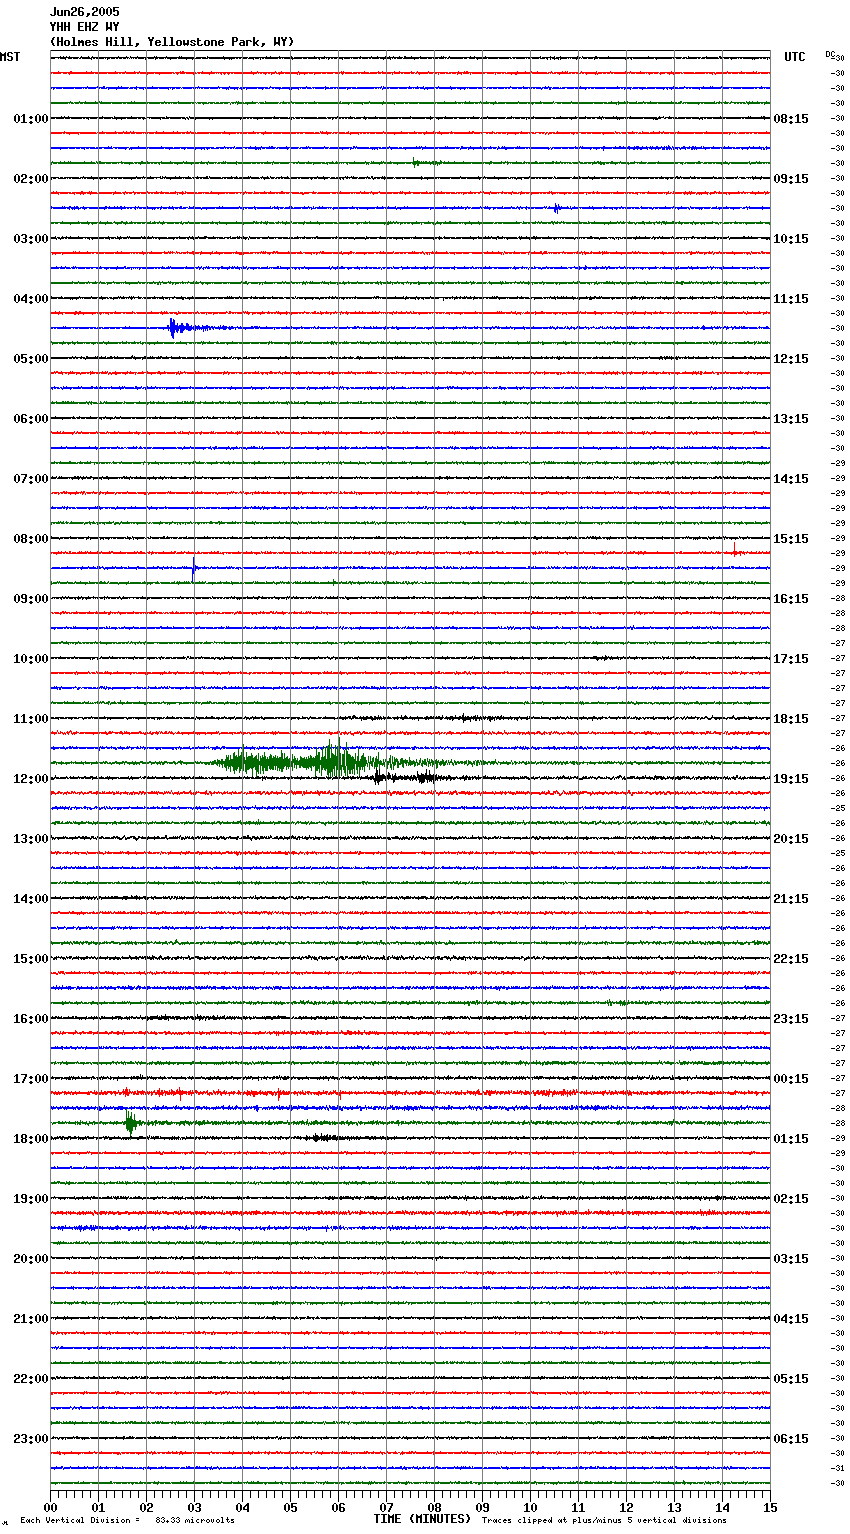
Task: Click the small blue event on the 02:30 trace
Action: point(557,208)
